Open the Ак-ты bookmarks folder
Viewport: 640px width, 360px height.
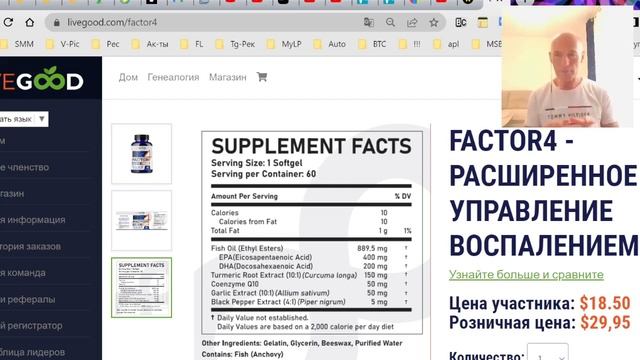point(151,44)
